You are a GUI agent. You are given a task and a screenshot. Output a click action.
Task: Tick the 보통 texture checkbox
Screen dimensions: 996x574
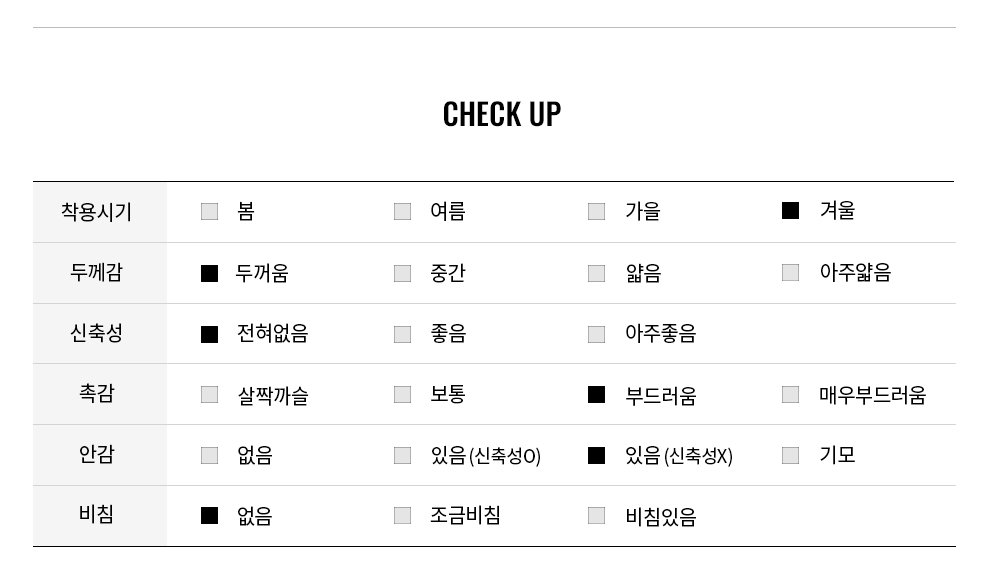[x=403, y=394]
